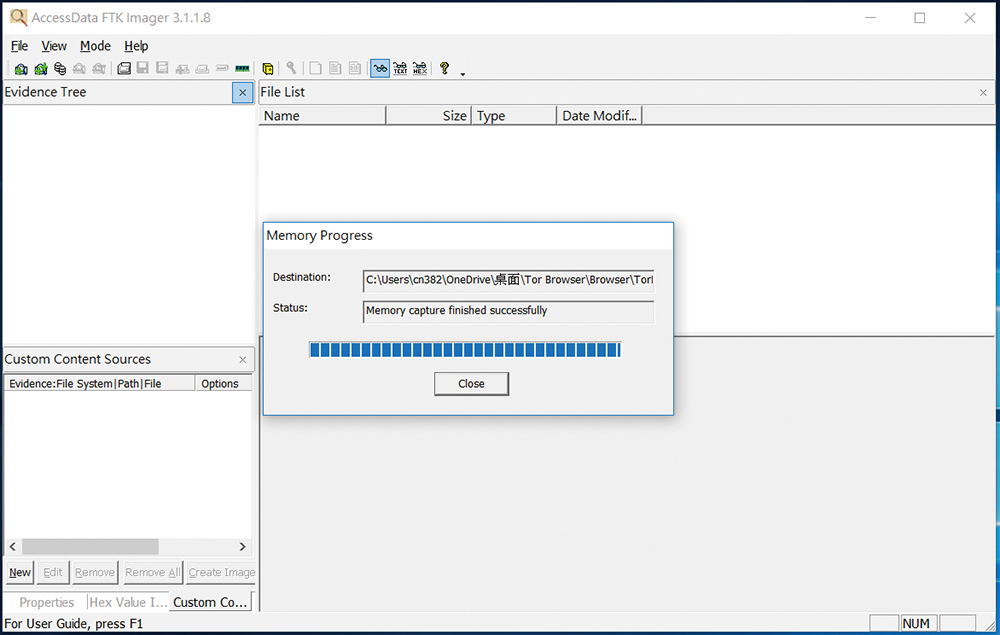Click the Status text field
1000x635 pixels.
[x=508, y=311]
